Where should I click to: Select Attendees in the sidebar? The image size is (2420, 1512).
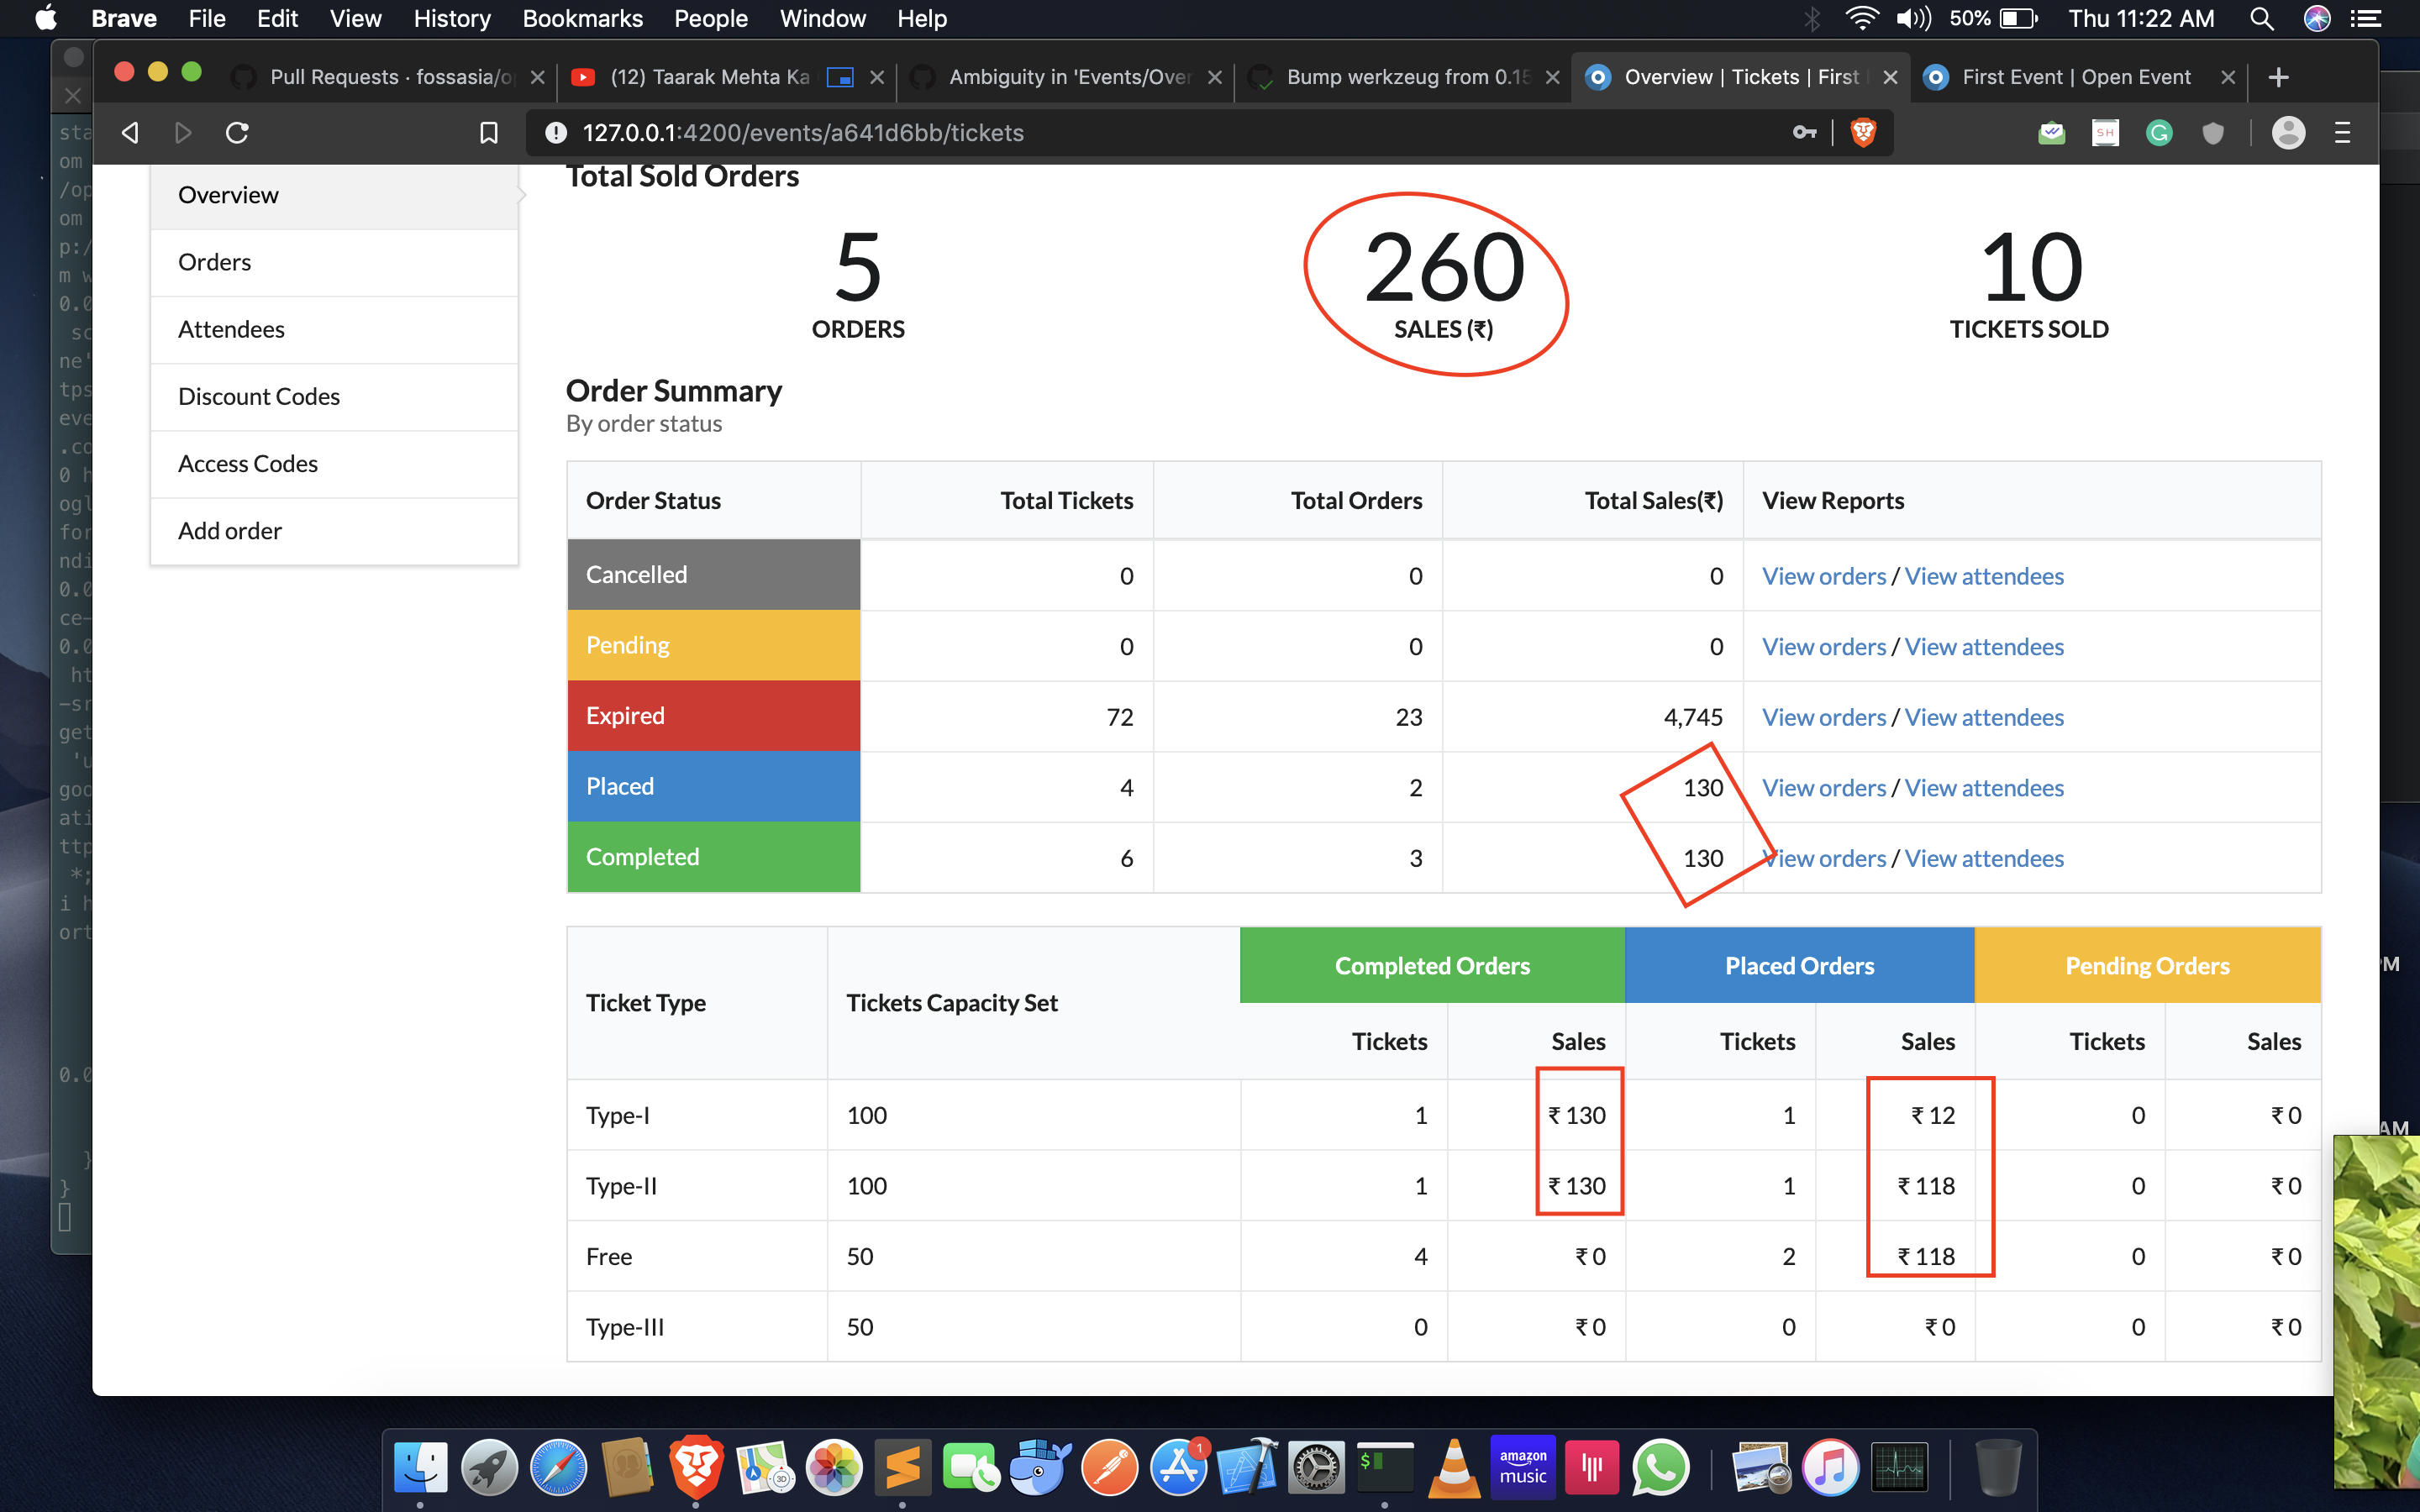[334, 329]
